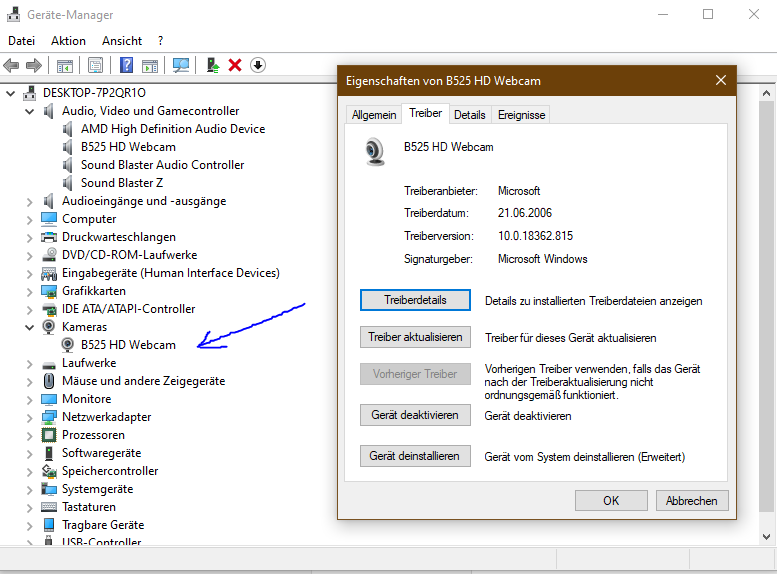Image resolution: width=777 pixels, height=574 pixels.
Task: Confirm dialog with OK button
Action: (x=611, y=501)
